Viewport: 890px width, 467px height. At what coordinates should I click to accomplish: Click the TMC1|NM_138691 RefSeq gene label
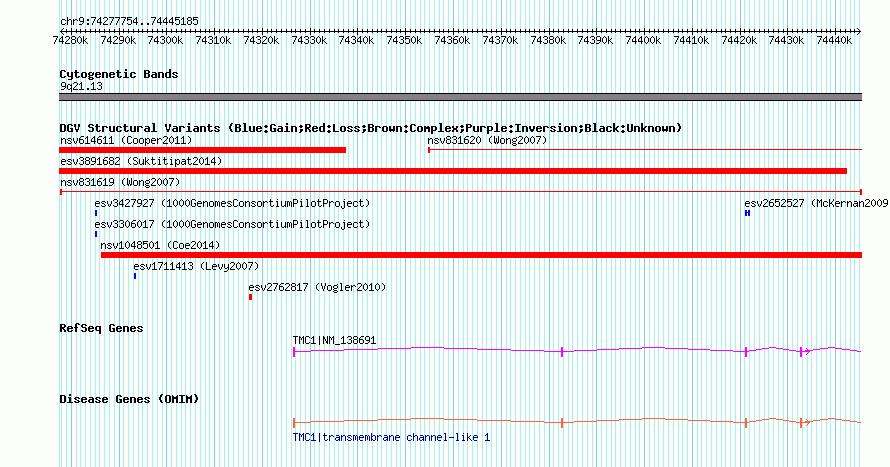pos(334,340)
